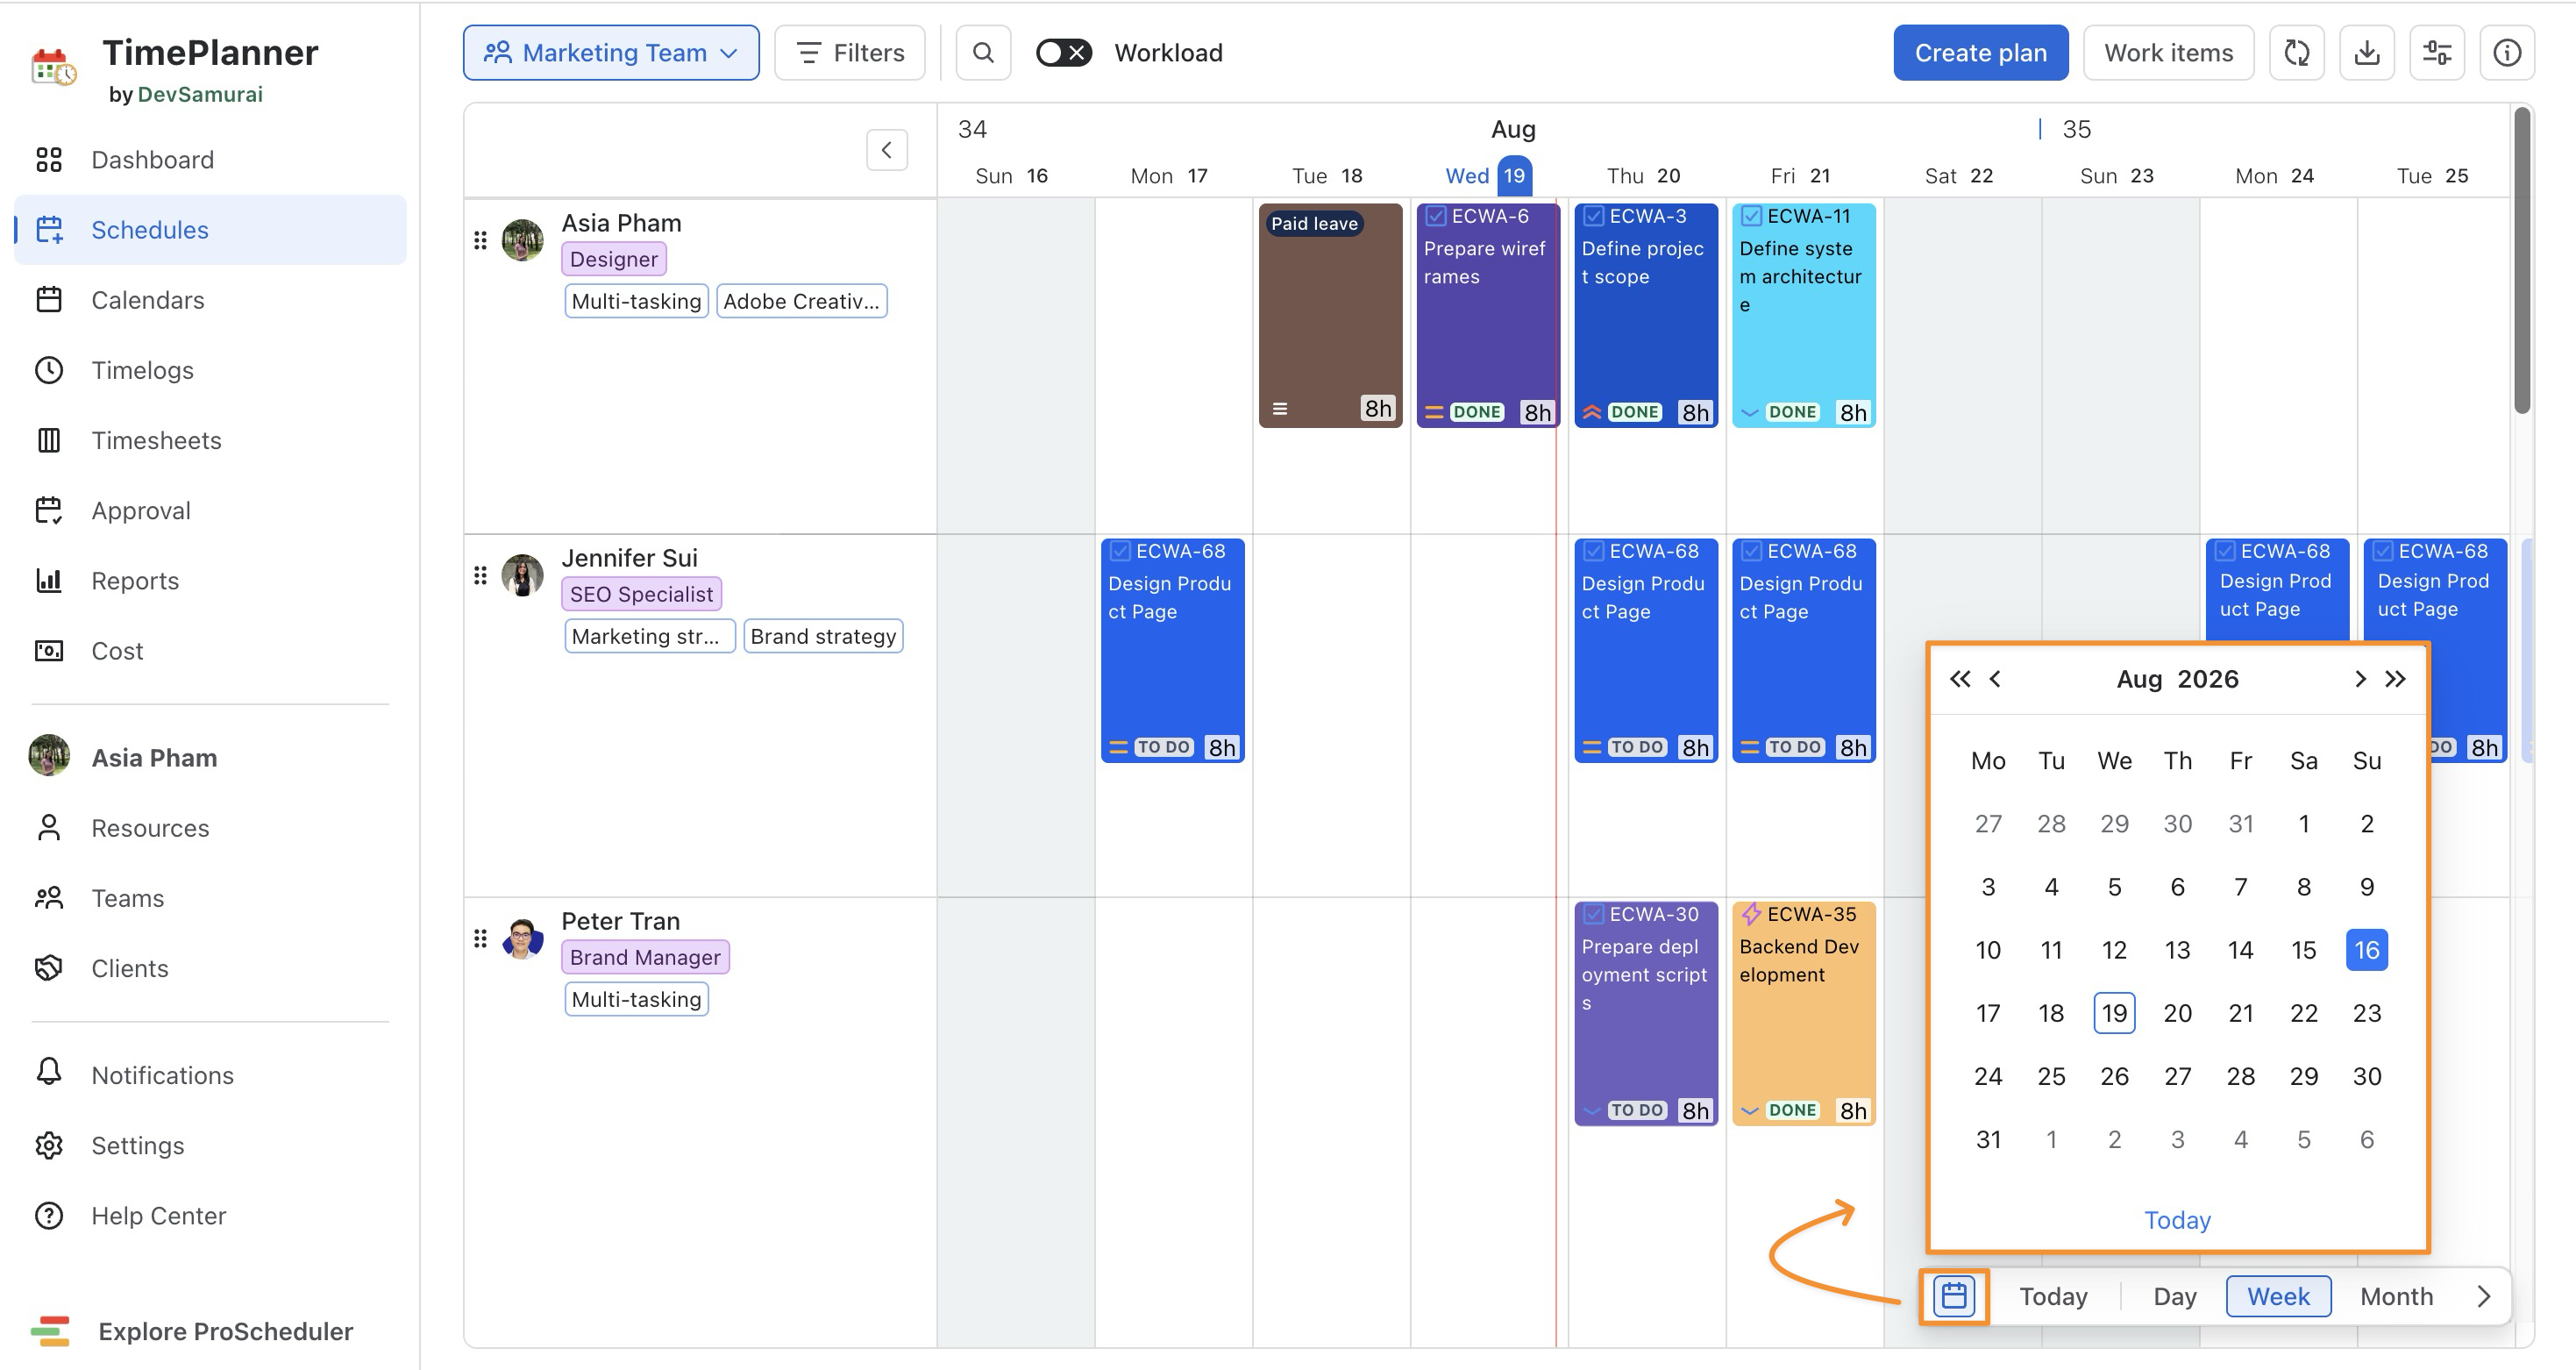This screenshot has width=2576, height=1370.
Task: Collapse the resource panel with left chevron
Action: (x=887, y=150)
